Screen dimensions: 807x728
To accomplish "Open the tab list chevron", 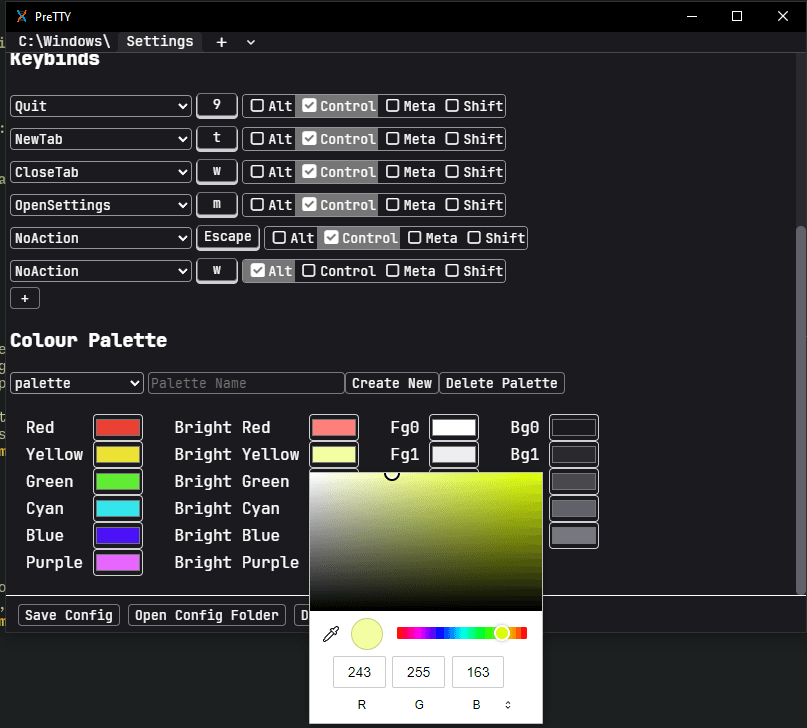I will coord(250,42).
